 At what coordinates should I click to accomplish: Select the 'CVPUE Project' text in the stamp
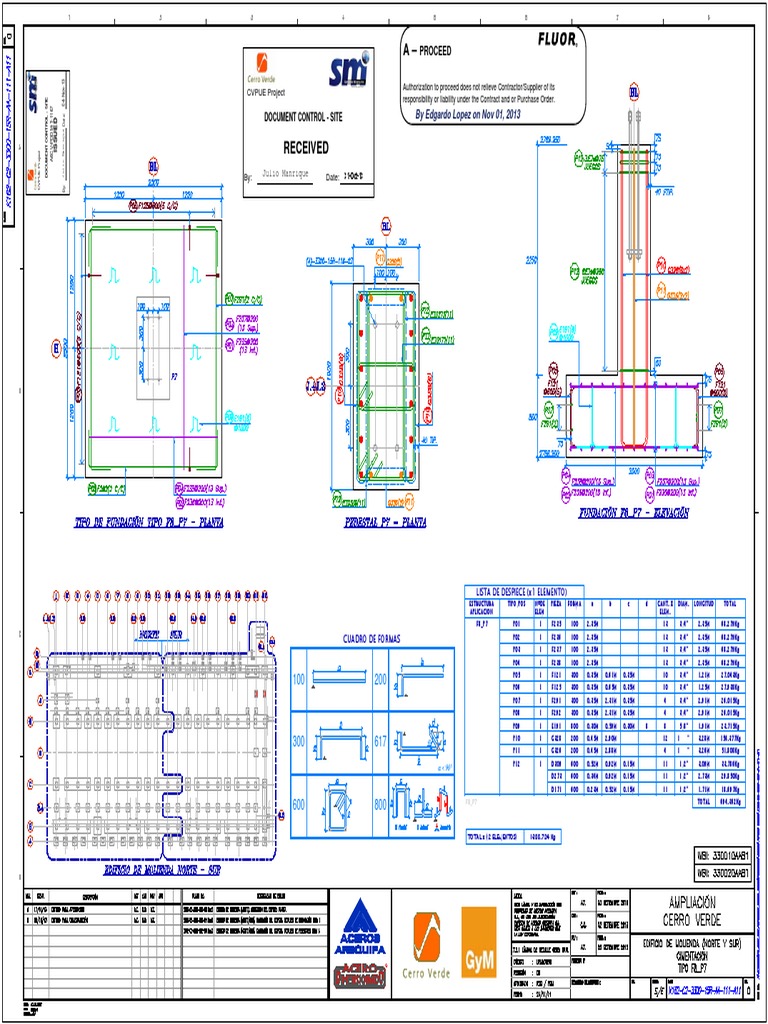(266, 93)
